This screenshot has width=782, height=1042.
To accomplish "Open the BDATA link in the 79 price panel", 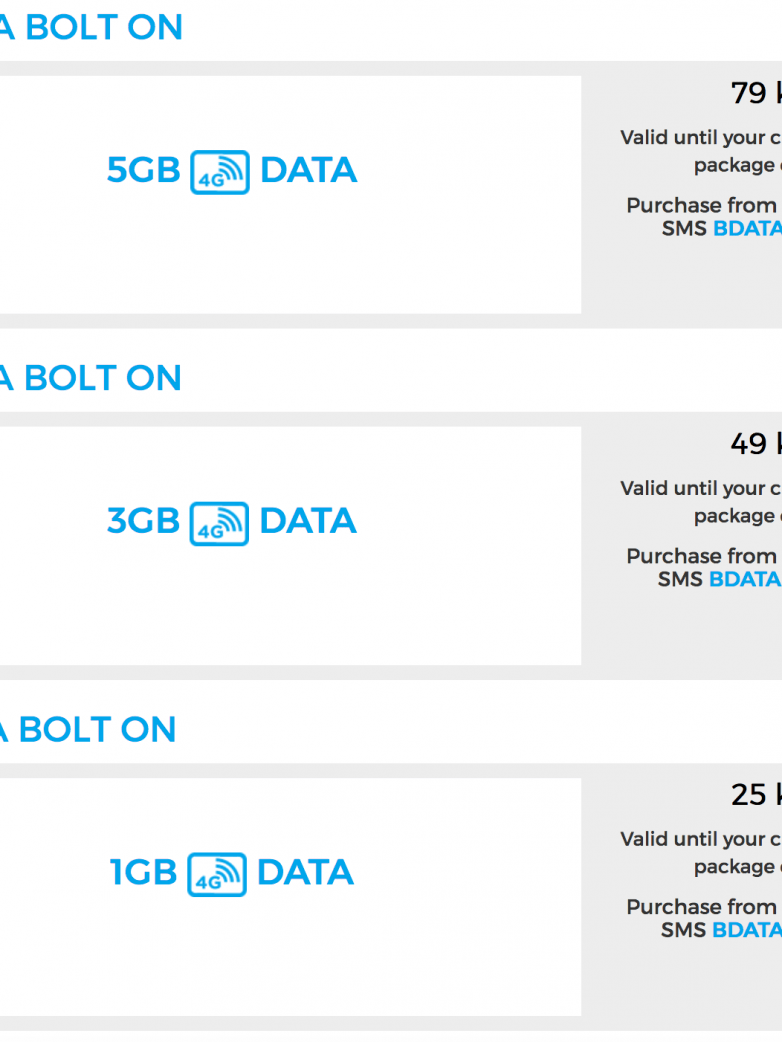I will click(x=747, y=229).
